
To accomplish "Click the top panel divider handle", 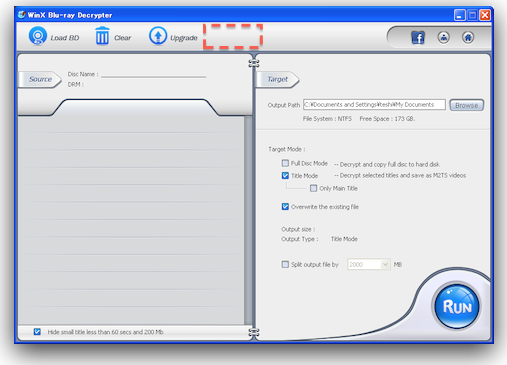I will [254, 63].
